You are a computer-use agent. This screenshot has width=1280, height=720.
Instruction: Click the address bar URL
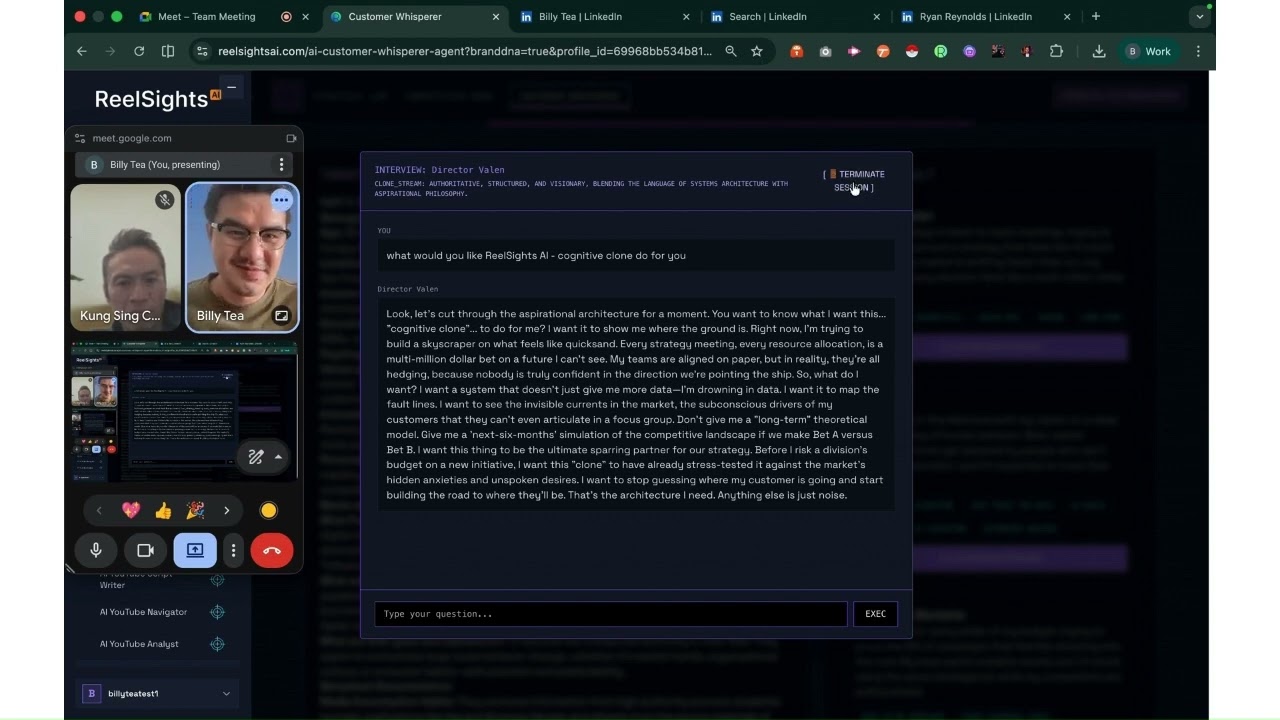click(x=465, y=51)
